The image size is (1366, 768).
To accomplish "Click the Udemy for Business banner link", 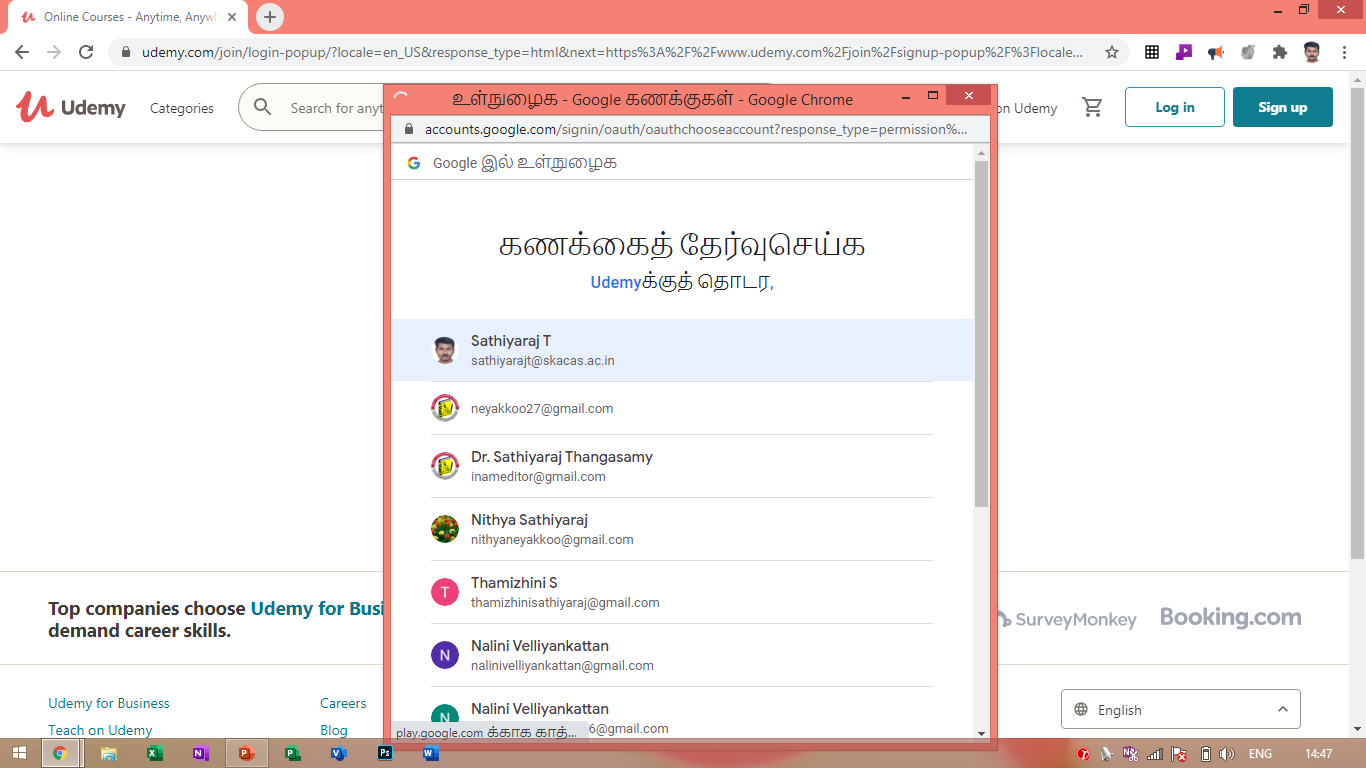I will tap(317, 608).
